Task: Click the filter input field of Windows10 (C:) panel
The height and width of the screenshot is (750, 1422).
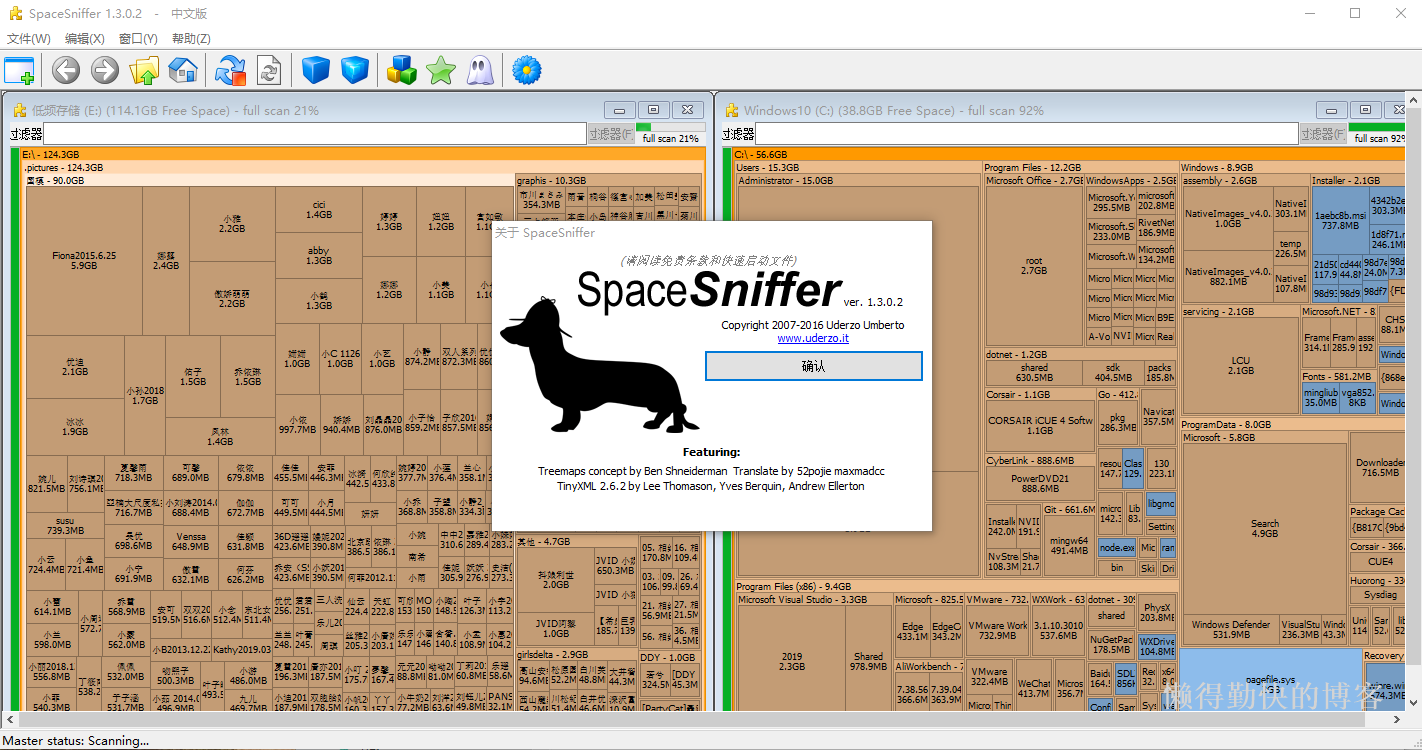Action: [1026, 134]
